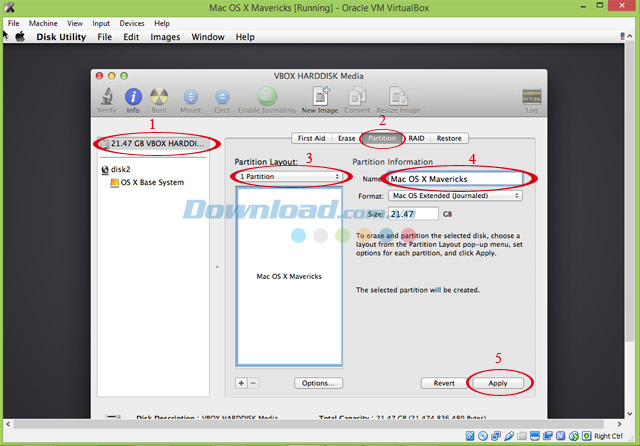Click the Apply button

pyautogui.click(x=498, y=383)
